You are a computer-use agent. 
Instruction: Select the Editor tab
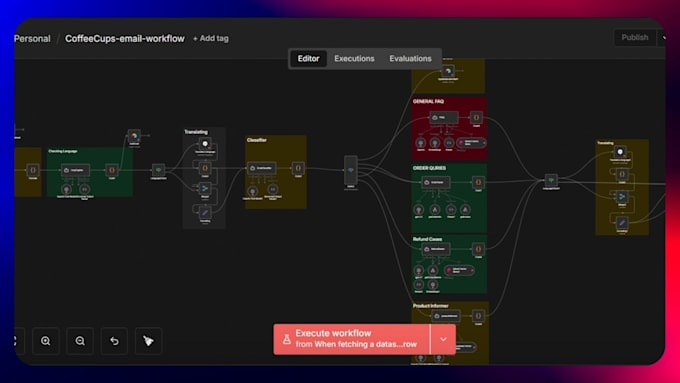[308, 59]
